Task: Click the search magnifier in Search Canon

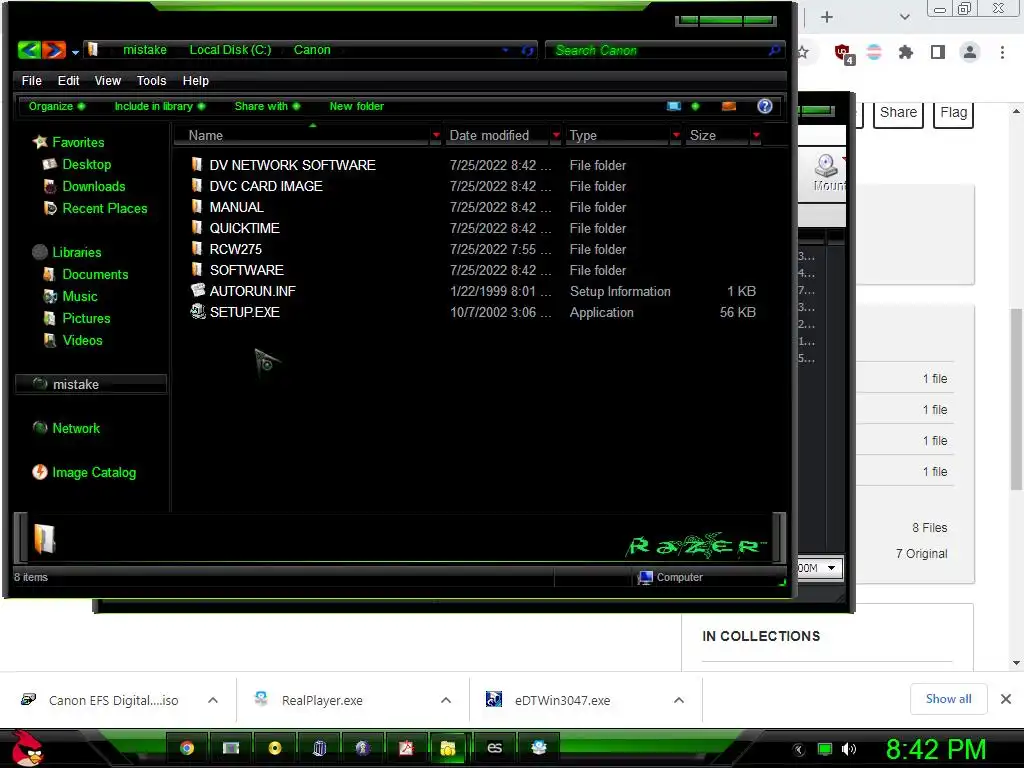Action: 774,50
